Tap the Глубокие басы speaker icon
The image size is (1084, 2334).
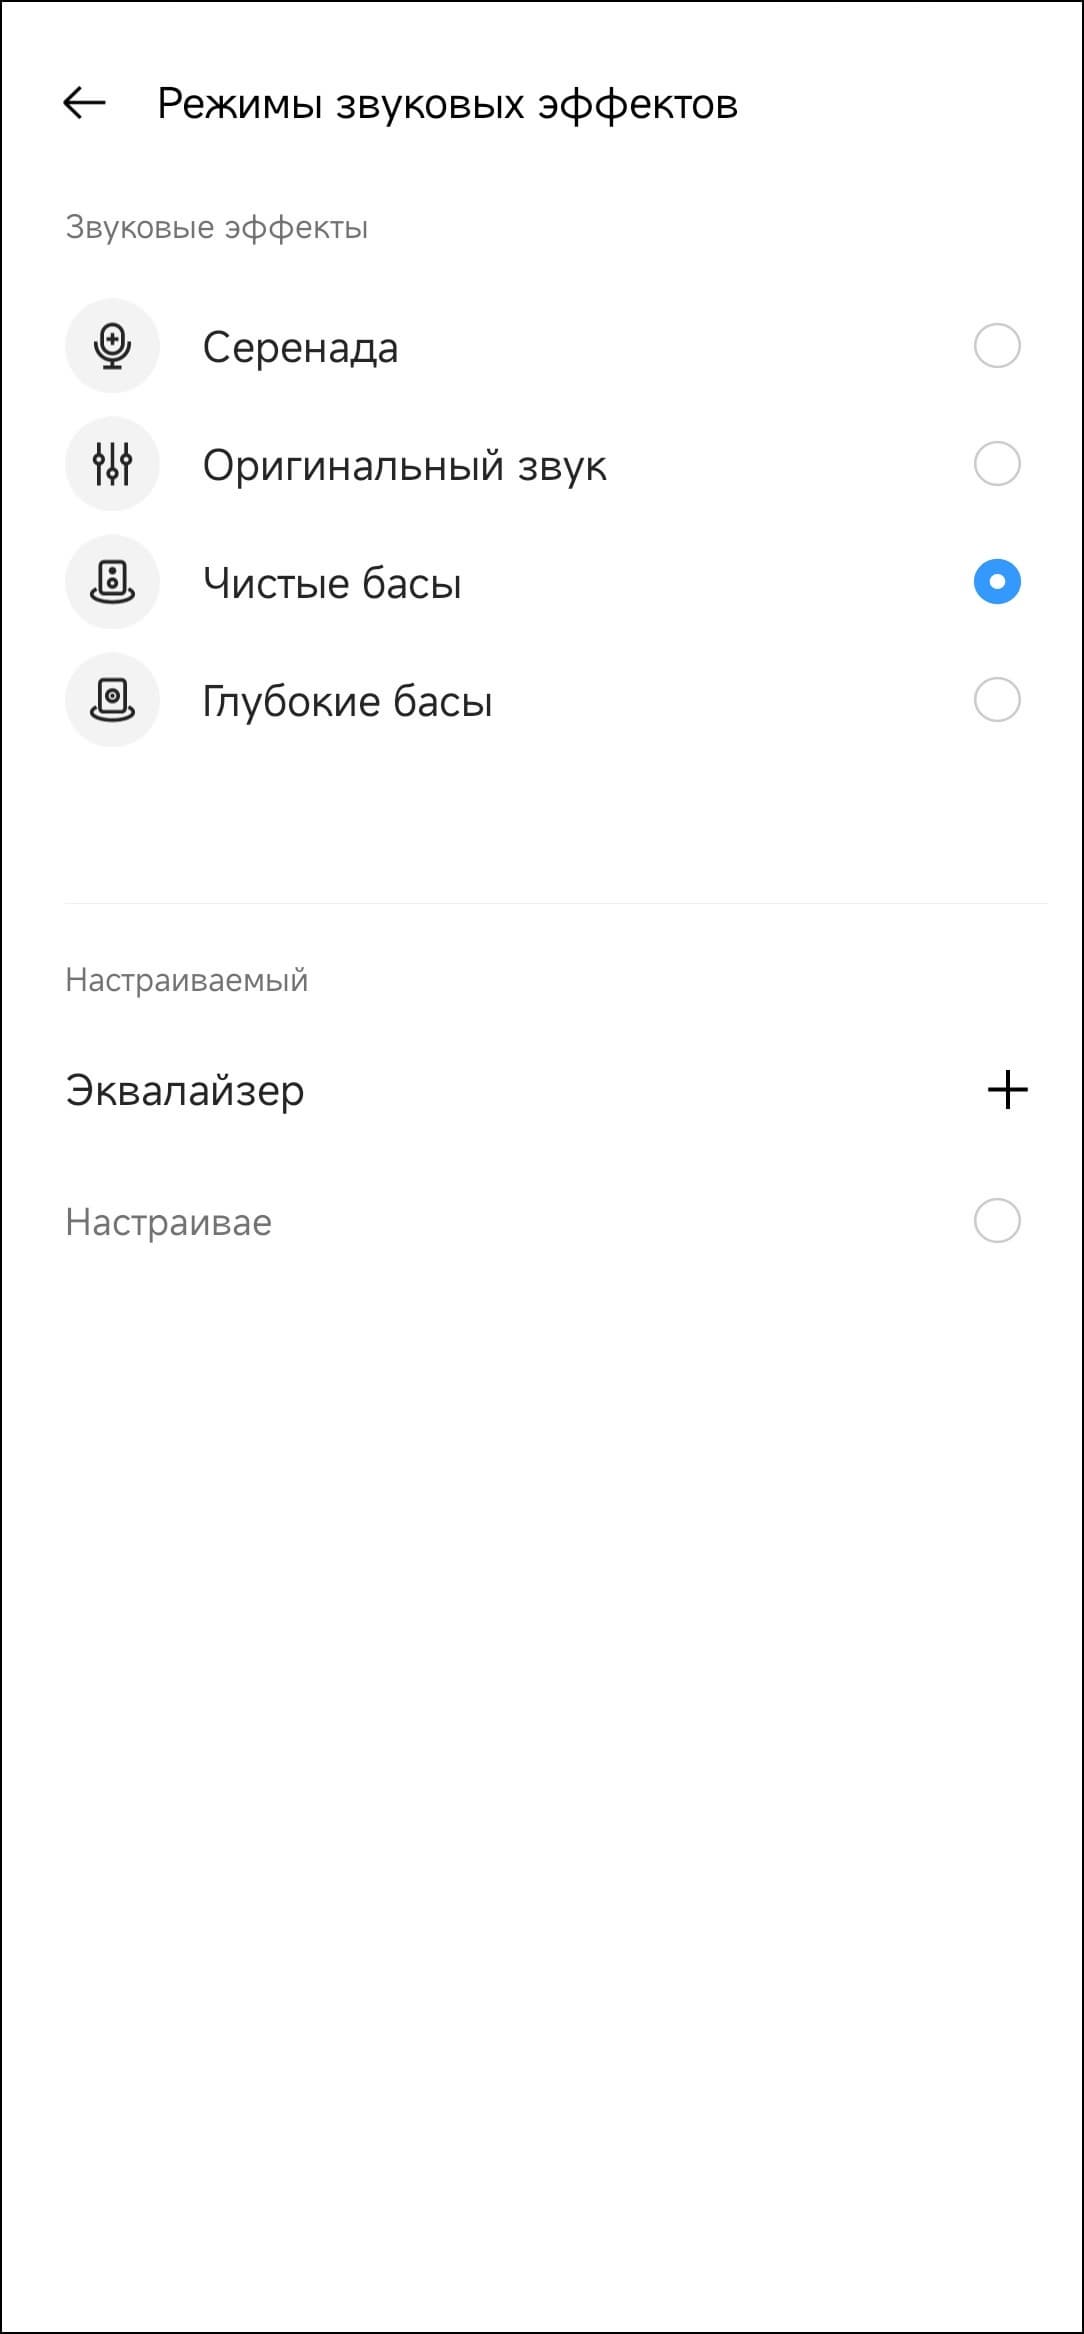pyautogui.click(x=112, y=700)
